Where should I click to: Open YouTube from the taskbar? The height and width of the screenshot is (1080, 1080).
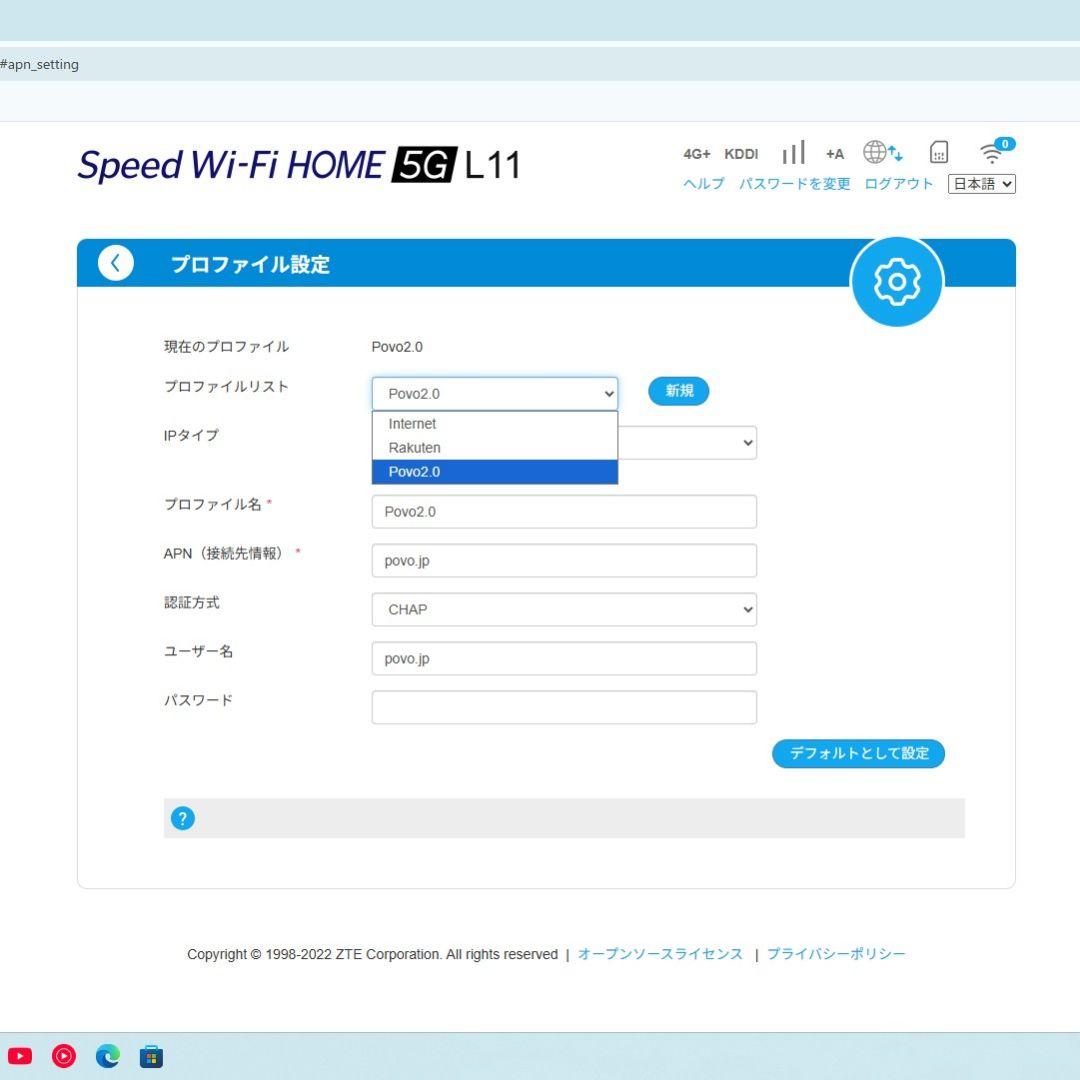click(20, 1056)
